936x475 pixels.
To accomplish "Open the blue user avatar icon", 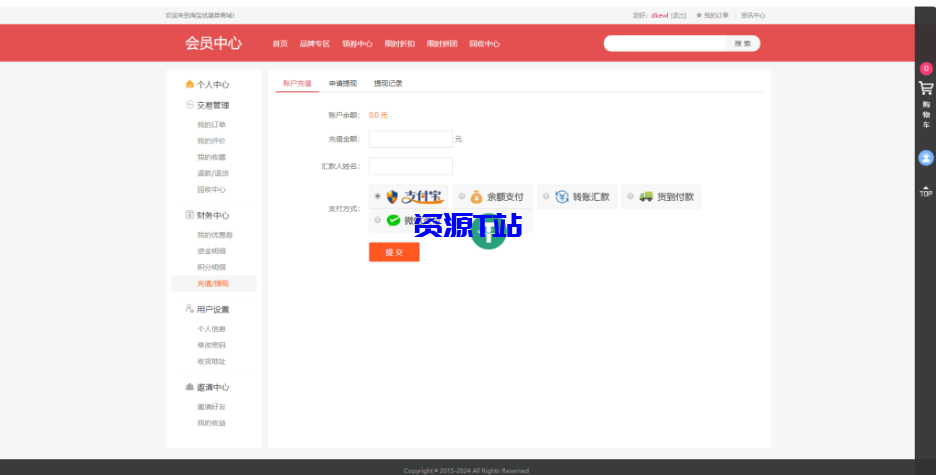I will click(x=926, y=158).
